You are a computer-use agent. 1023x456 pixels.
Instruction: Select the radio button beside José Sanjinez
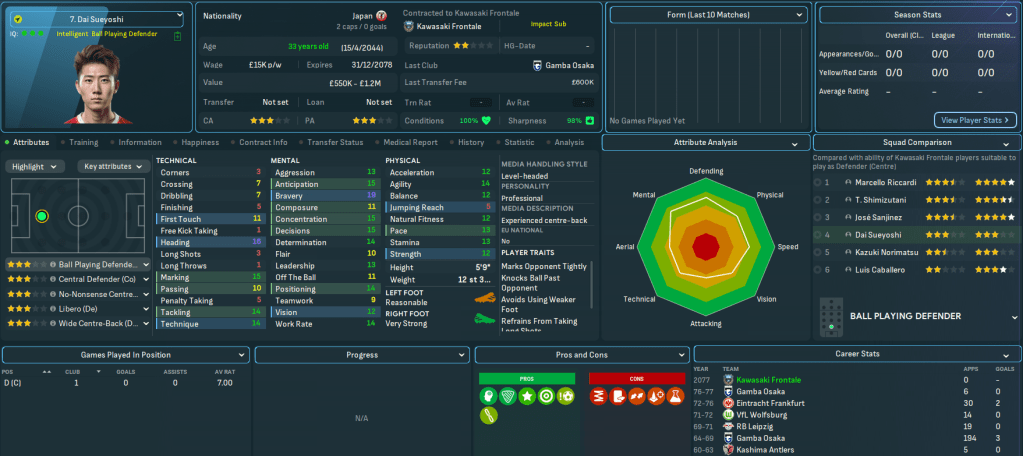[817, 217]
